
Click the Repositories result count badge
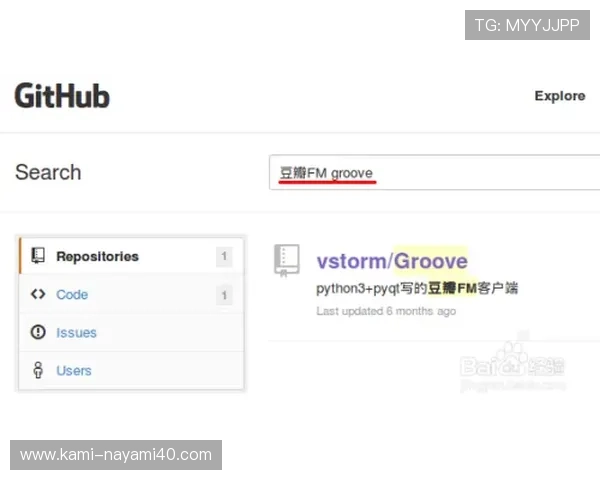coord(224,256)
